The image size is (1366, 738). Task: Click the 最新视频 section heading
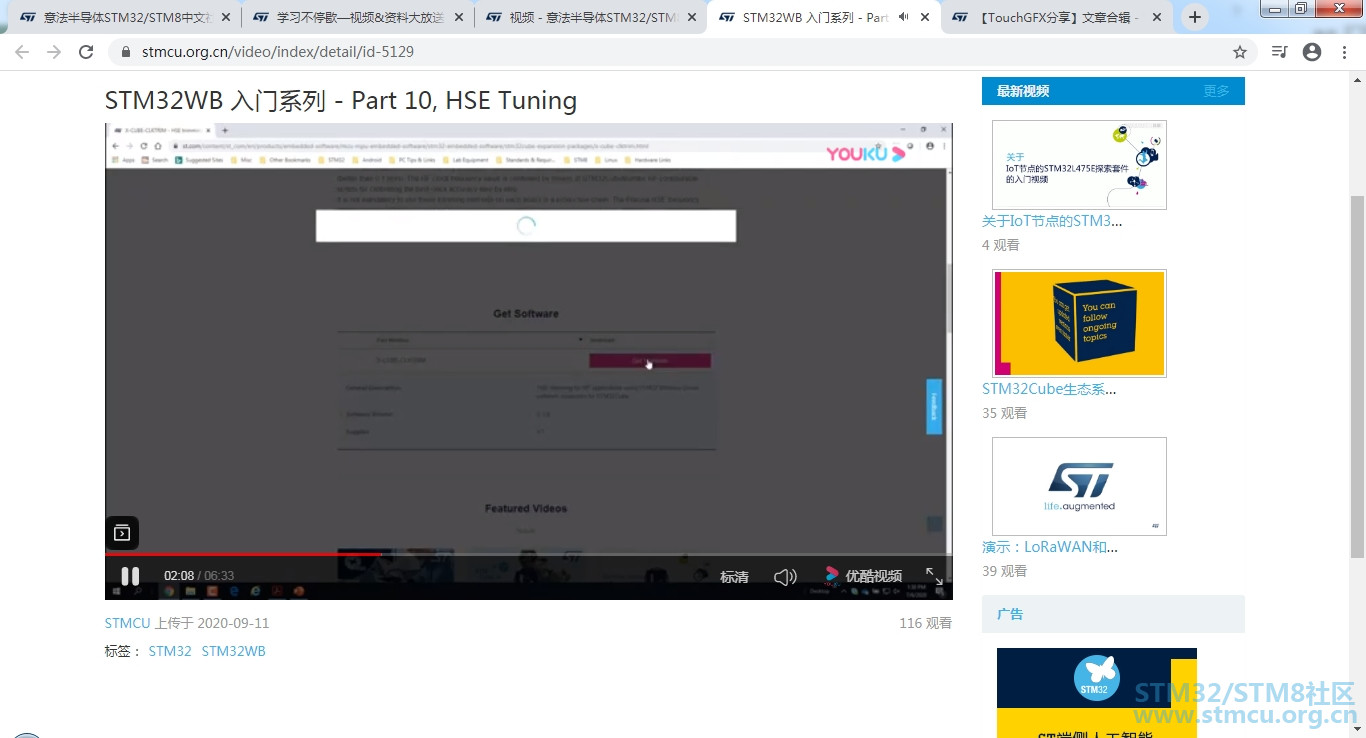(1023, 91)
